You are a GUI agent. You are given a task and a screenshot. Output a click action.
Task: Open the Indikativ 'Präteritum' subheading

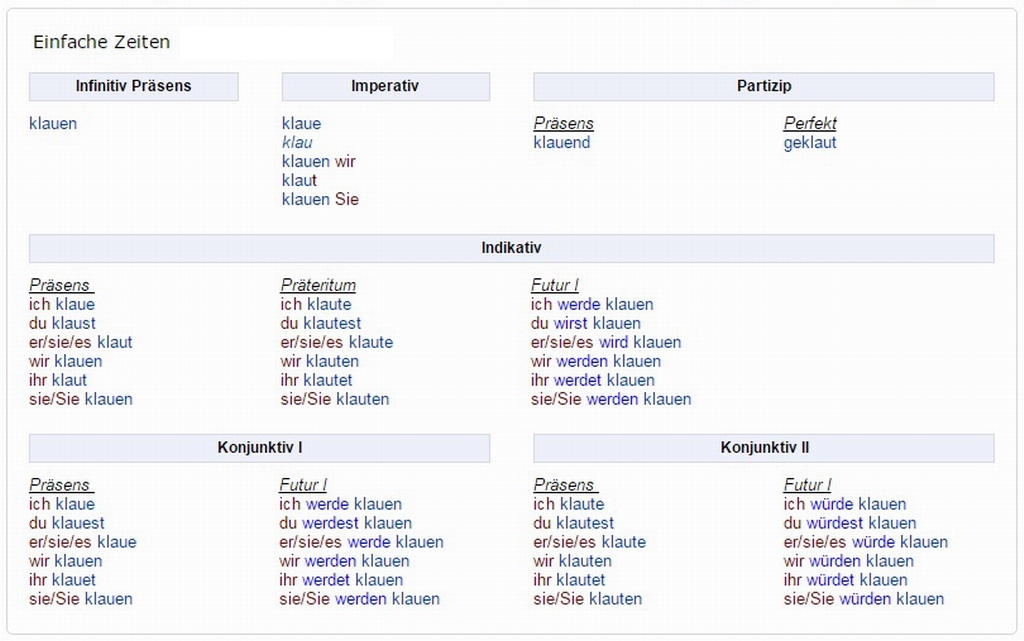[318, 286]
